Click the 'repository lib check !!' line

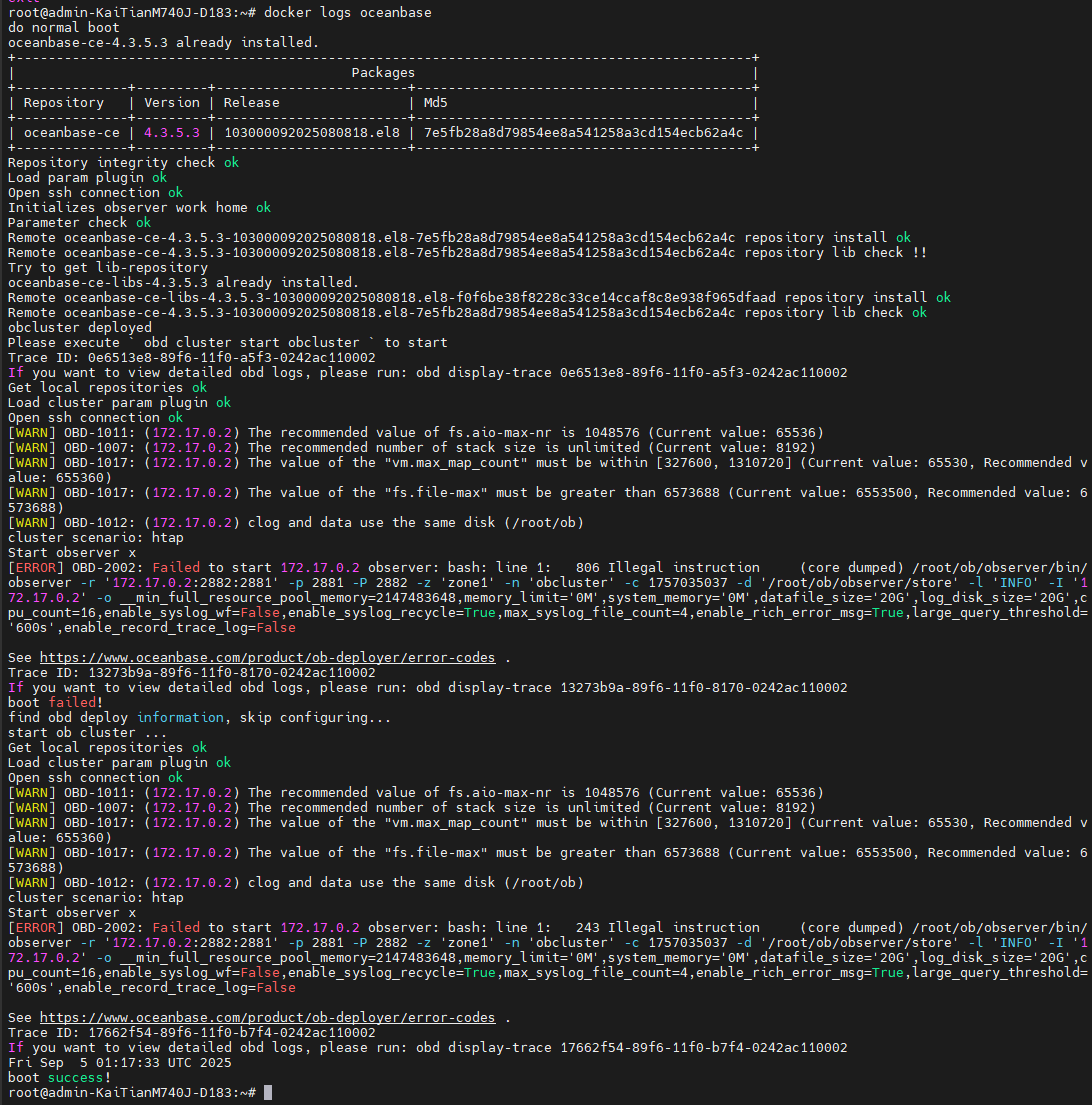pyautogui.click(x=467, y=252)
